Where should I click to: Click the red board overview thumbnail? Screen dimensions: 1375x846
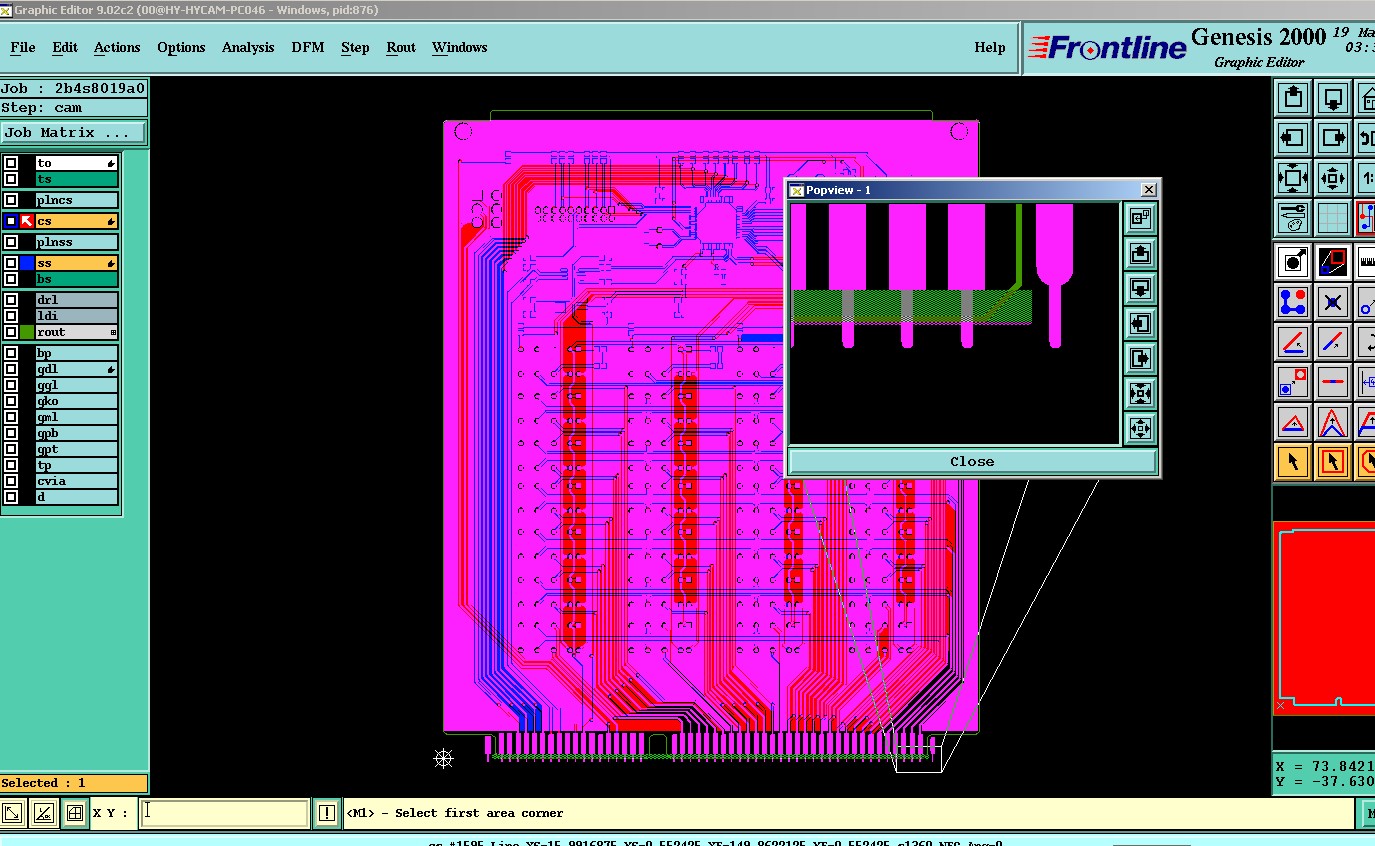[1324, 618]
